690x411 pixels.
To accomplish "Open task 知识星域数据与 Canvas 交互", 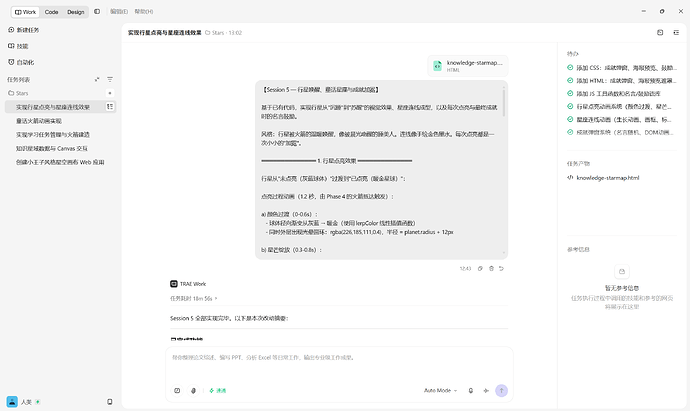I will pos(51,148).
